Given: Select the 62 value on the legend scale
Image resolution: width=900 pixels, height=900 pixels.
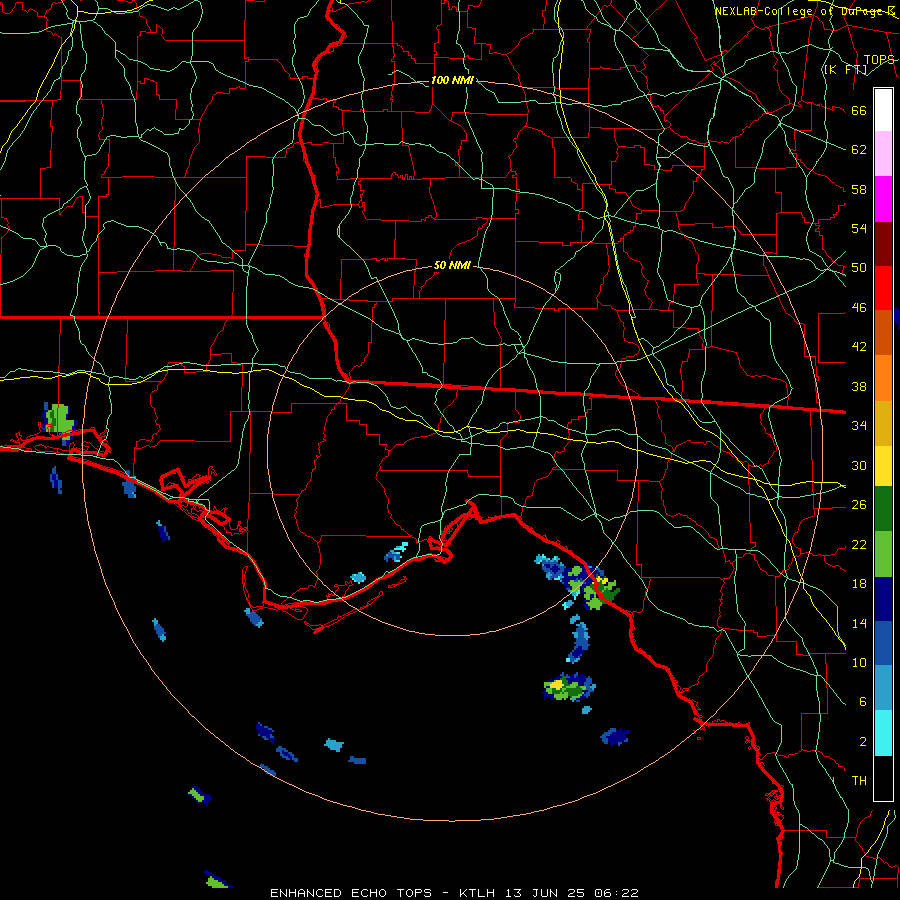Looking at the screenshot, I should [859, 150].
